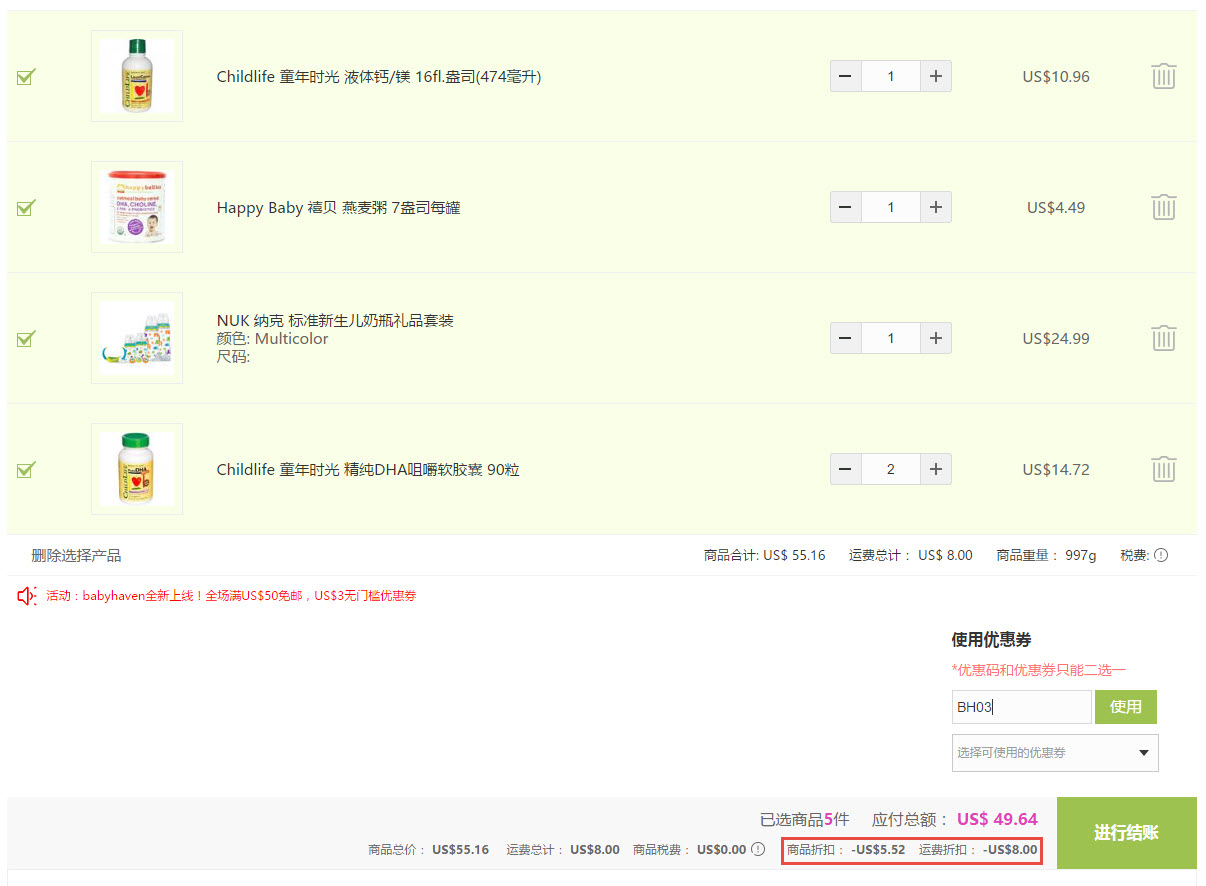Image resolution: width=1206 pixels, height=886 pixels.
Task: Click 删除选择产品 to remove selected items
Action: (x=76, y=556)
